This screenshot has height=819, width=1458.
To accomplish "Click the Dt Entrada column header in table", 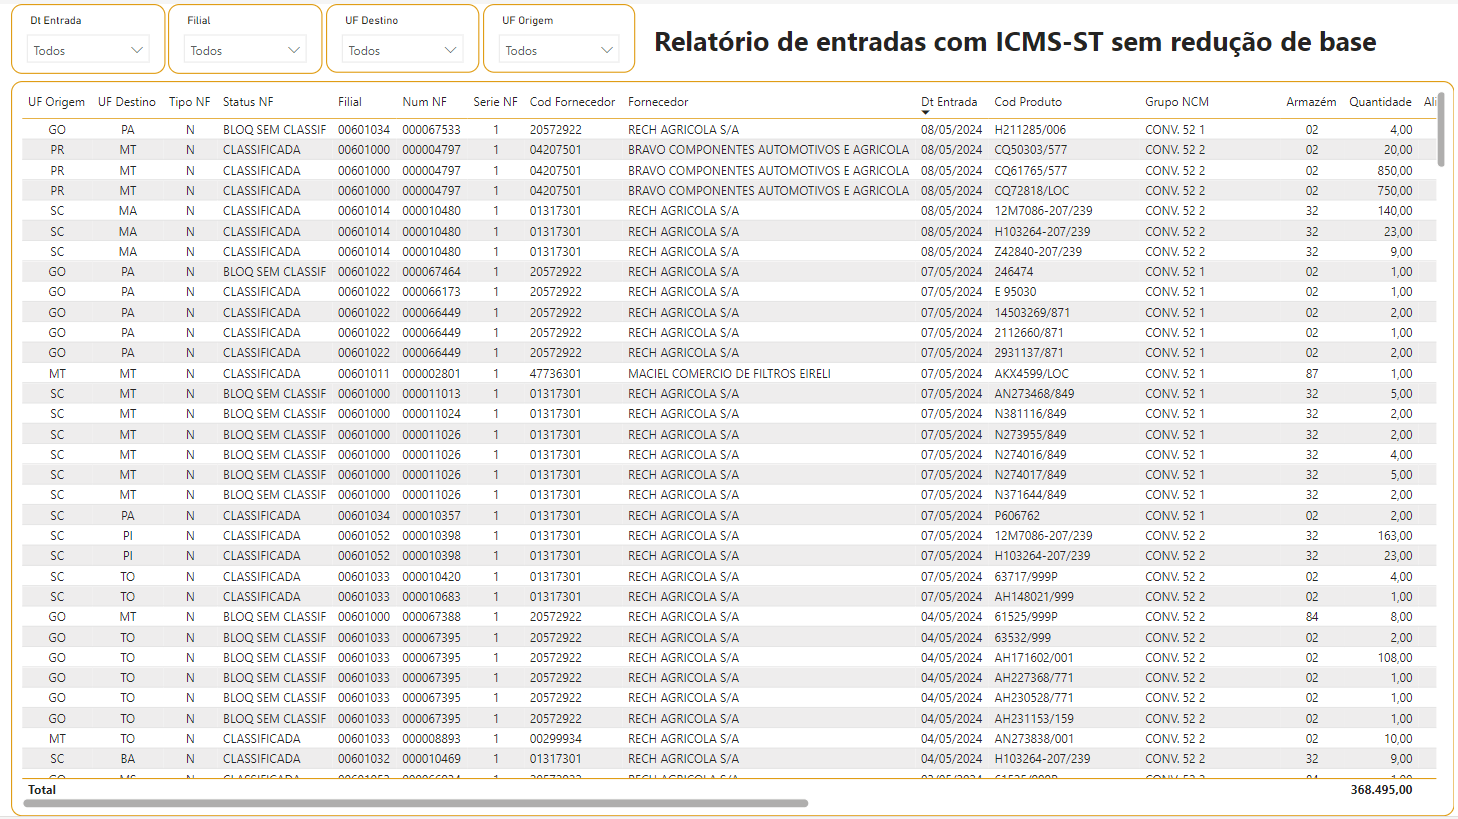I will coord(949,102).
